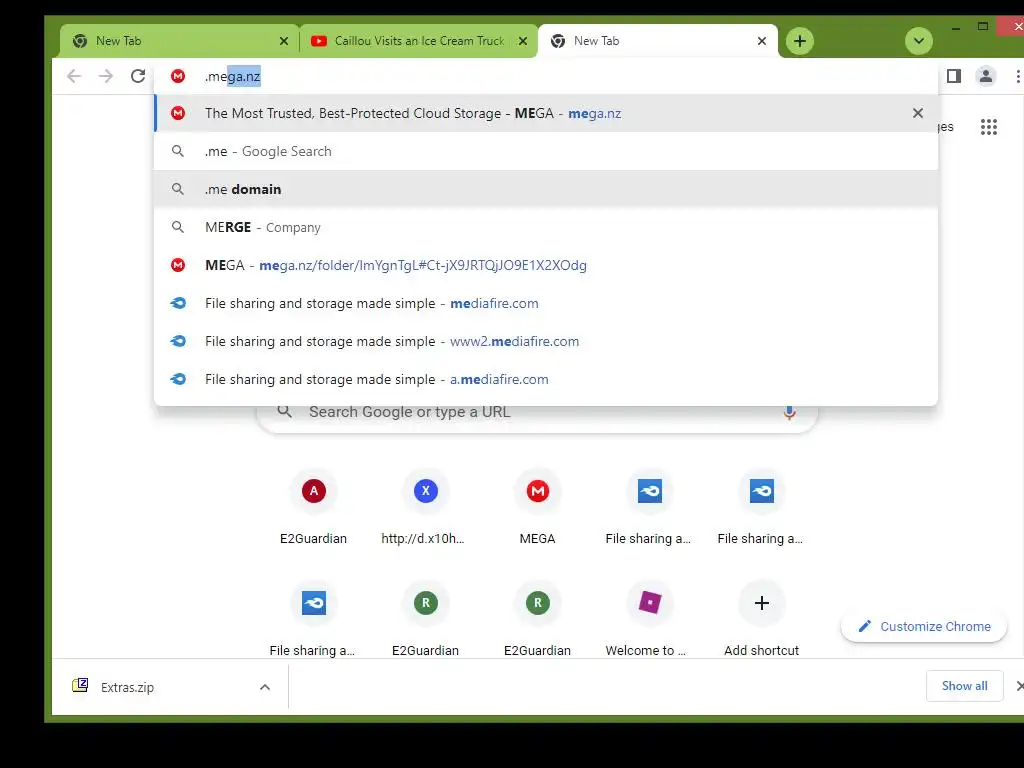The image size is (1024, 768).
Task: Click Customize Chrome button
Action: (x=923, y=626)
